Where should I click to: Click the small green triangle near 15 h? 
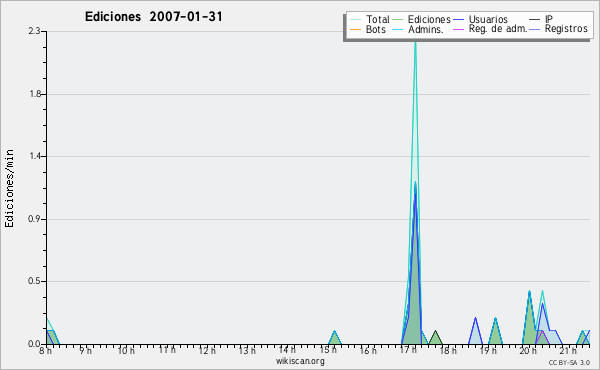334,339
